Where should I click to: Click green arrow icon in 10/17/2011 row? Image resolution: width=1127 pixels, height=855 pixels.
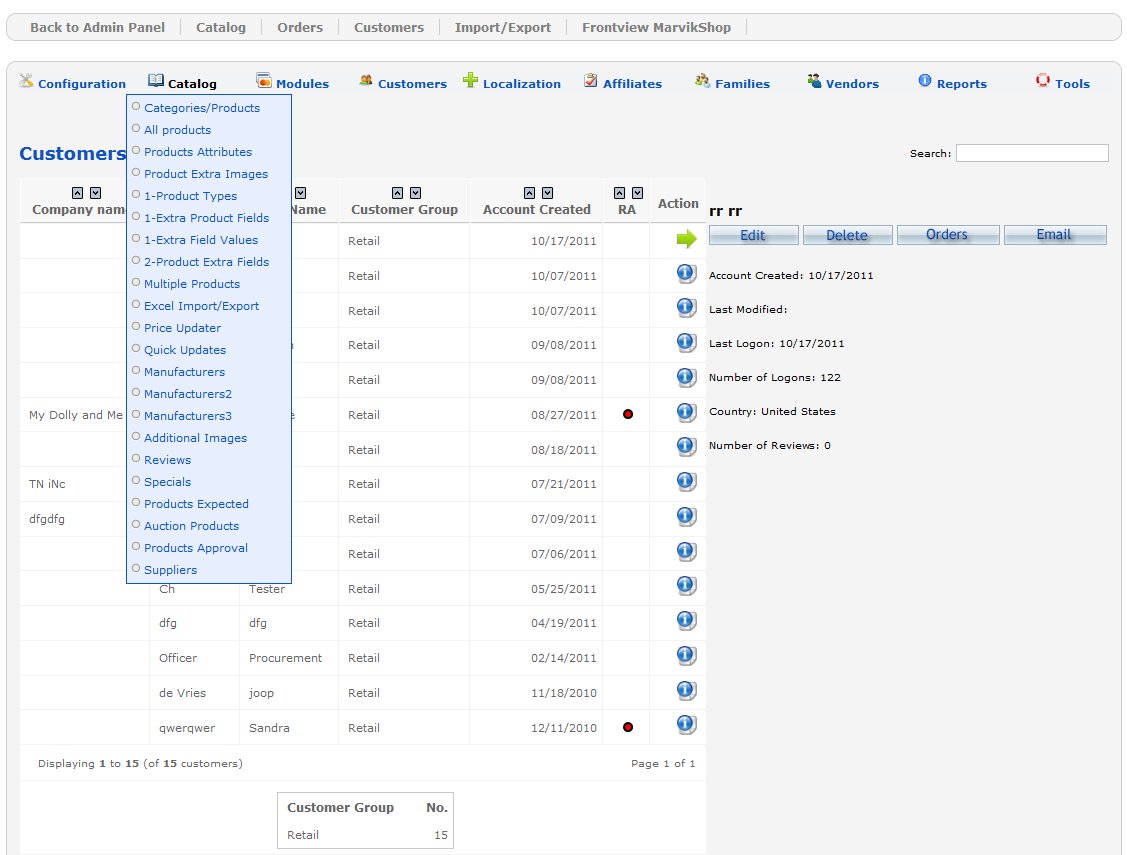coord(686,239)
